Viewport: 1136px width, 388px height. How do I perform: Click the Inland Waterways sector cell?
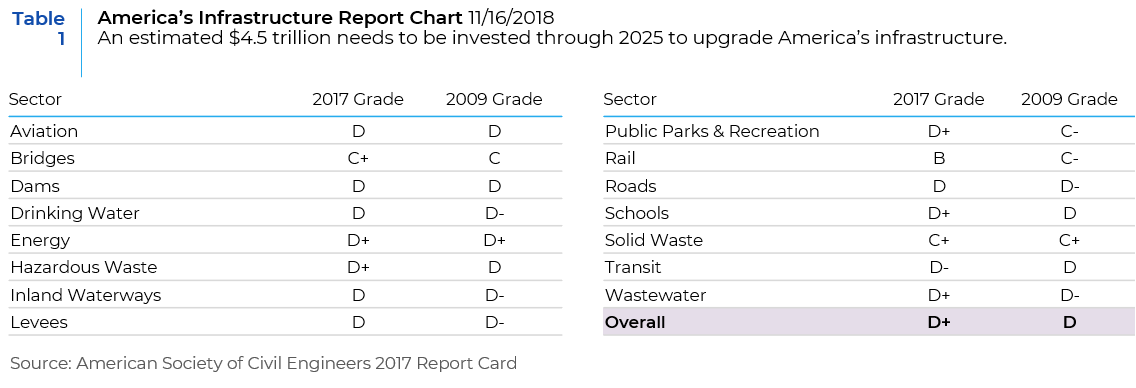[x=85, y=295]
